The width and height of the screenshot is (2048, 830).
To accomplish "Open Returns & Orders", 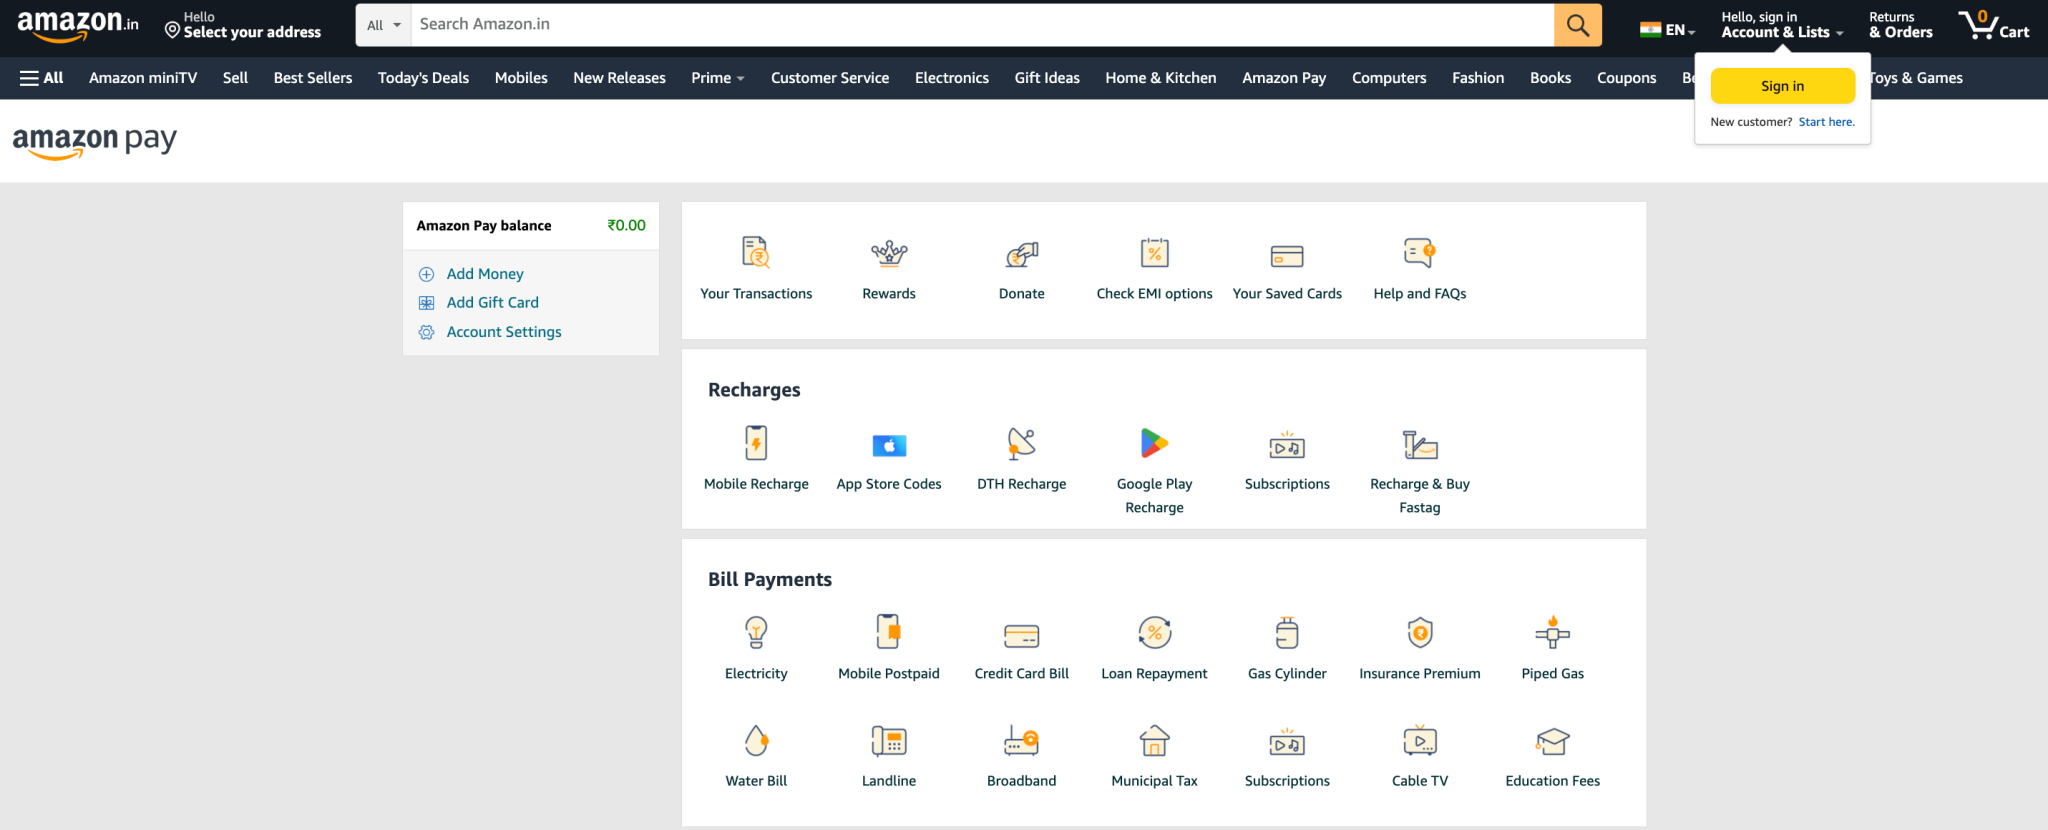I will tap(1901, 25).
